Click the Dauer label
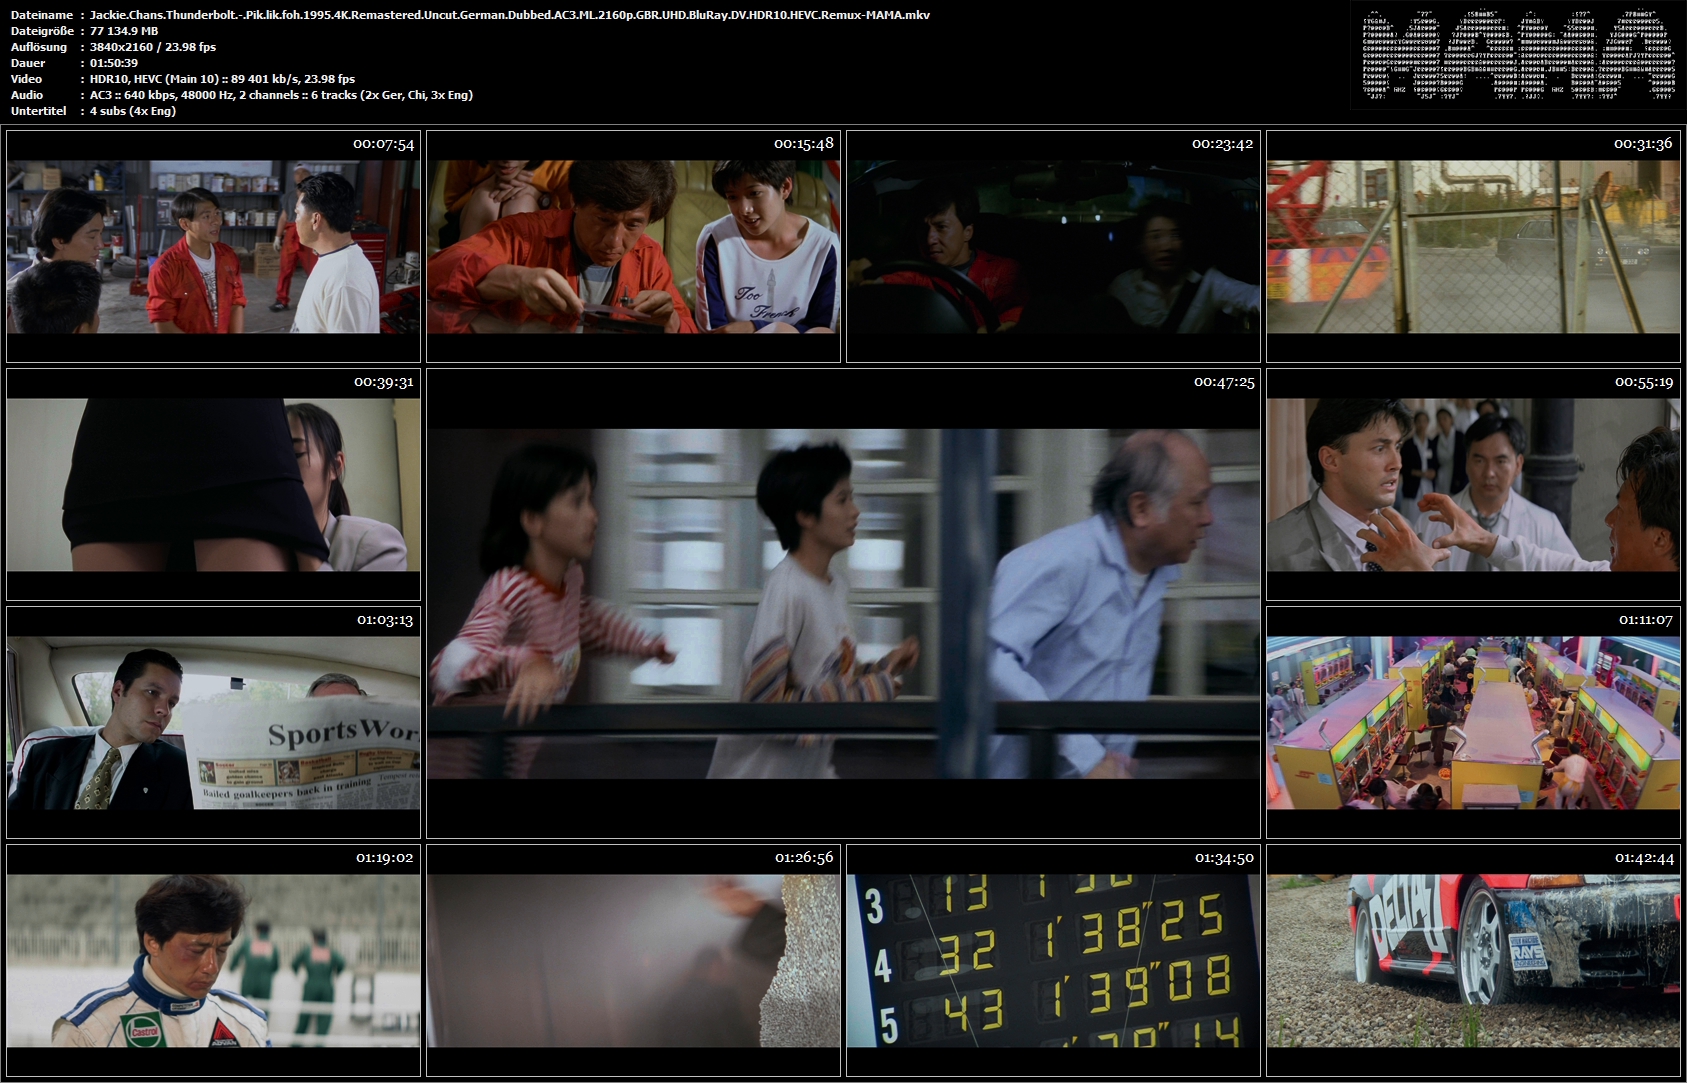 [28, 63]
